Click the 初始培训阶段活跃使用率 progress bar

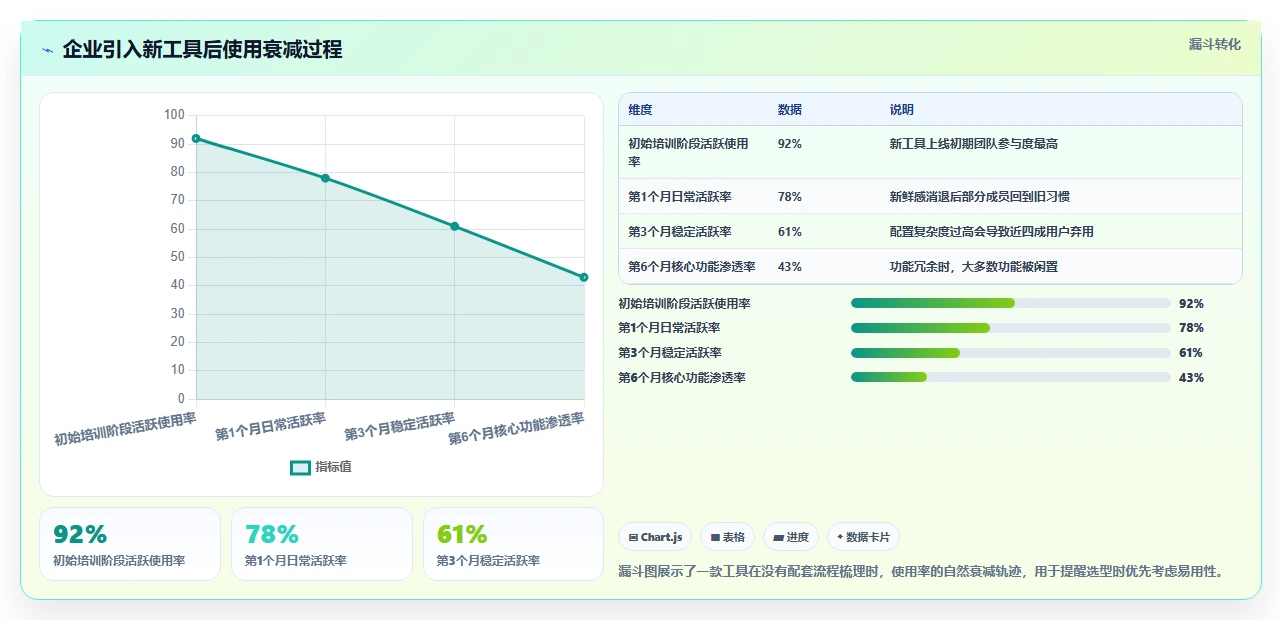(1010, 303)
